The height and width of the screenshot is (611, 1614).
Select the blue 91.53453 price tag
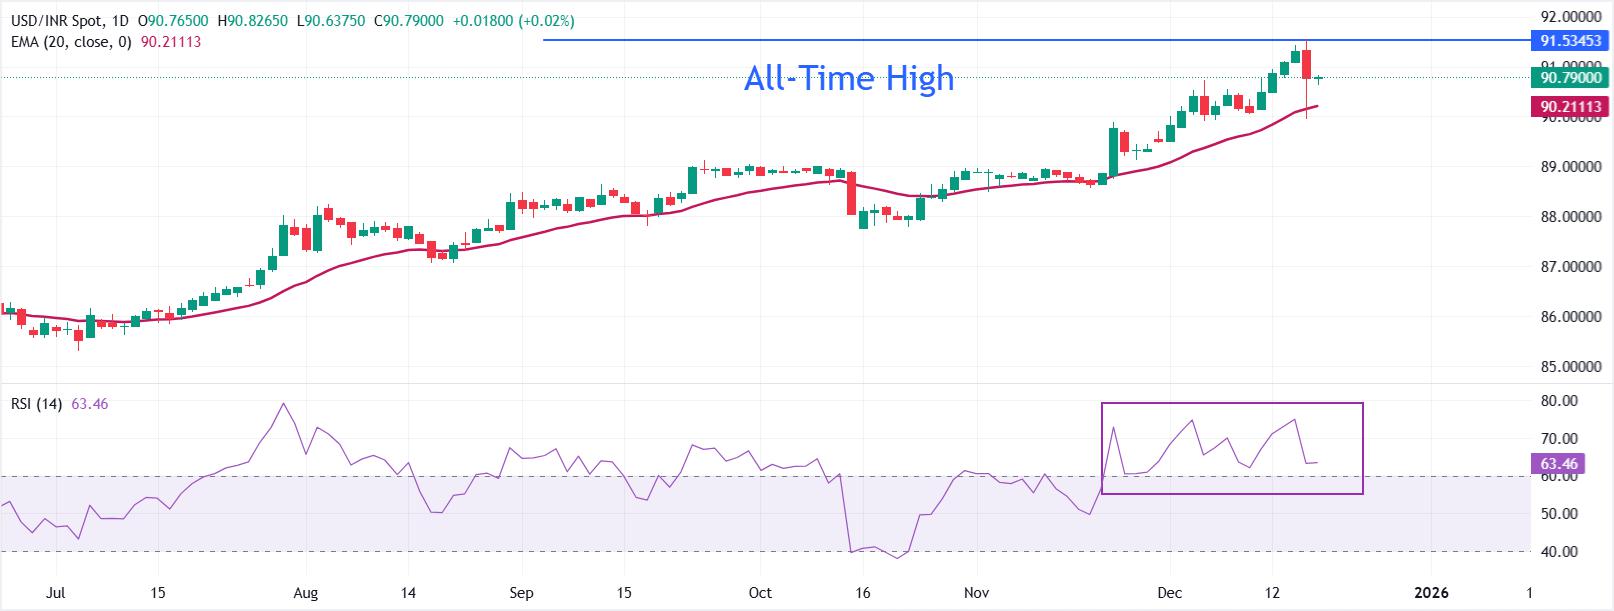[x=1570, y=41]
